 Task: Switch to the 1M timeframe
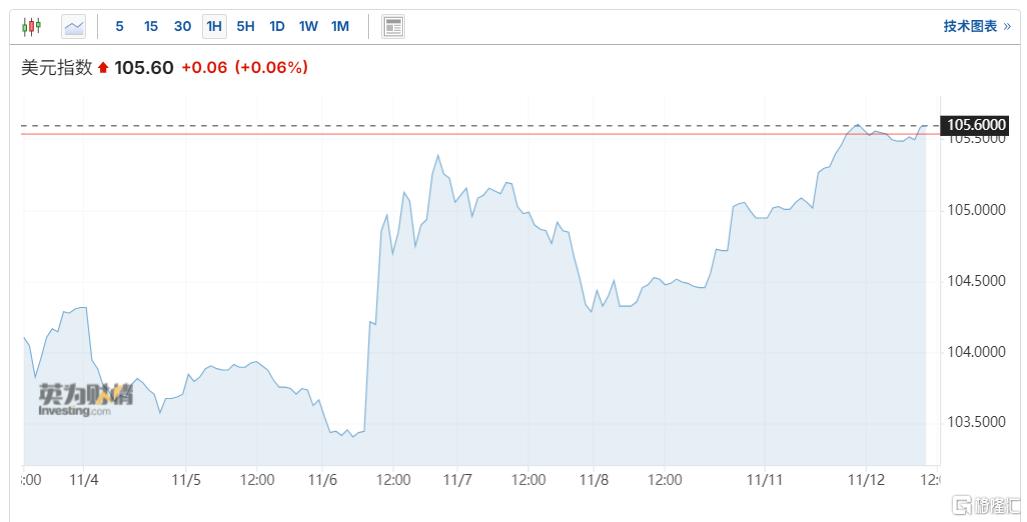point(341,27)
